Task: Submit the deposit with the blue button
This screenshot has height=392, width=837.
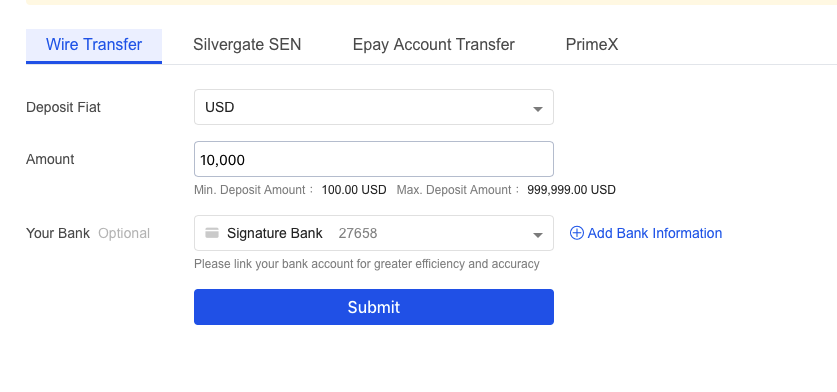Action: (x=374, y=307)
